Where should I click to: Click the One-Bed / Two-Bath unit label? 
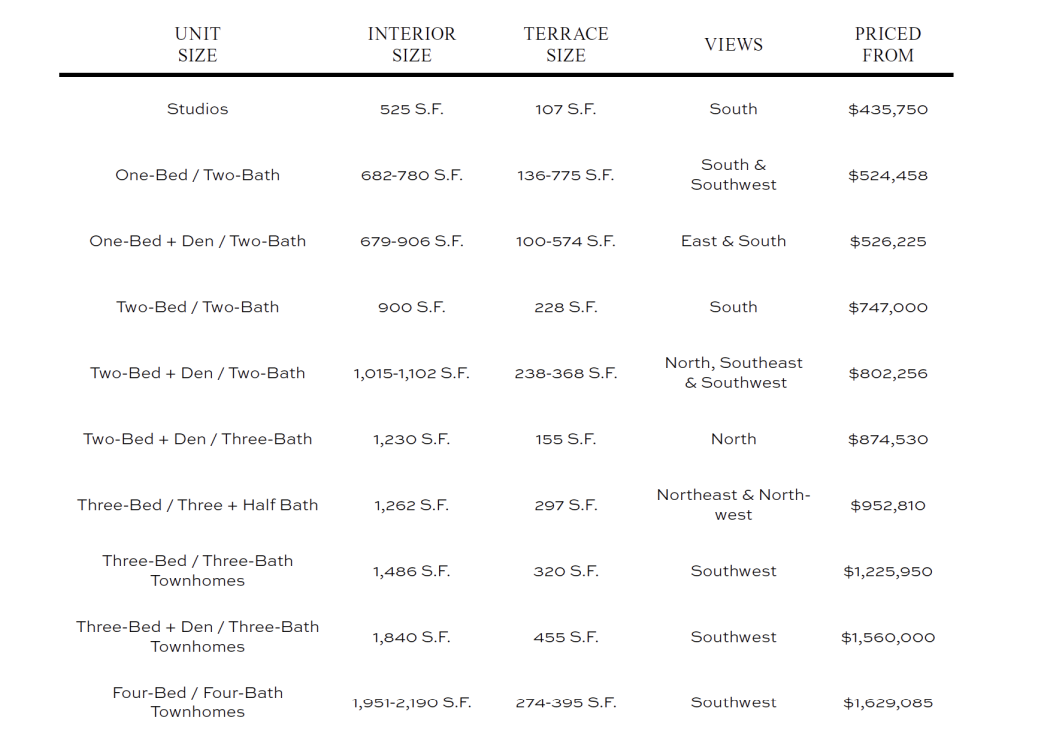point(197,175)
